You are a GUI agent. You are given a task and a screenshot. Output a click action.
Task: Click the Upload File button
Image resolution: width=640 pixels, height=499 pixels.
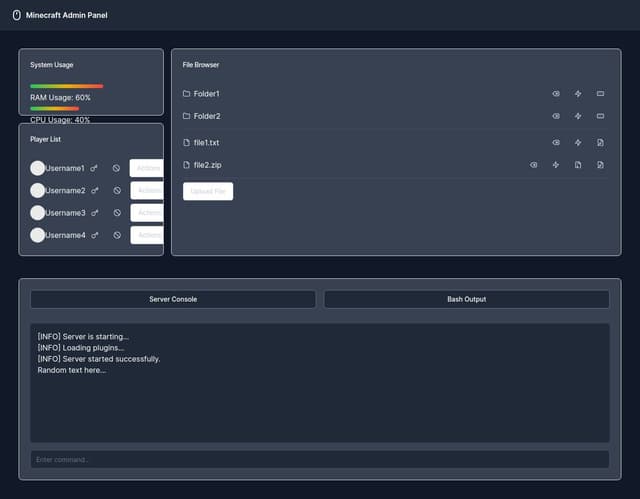208,191
